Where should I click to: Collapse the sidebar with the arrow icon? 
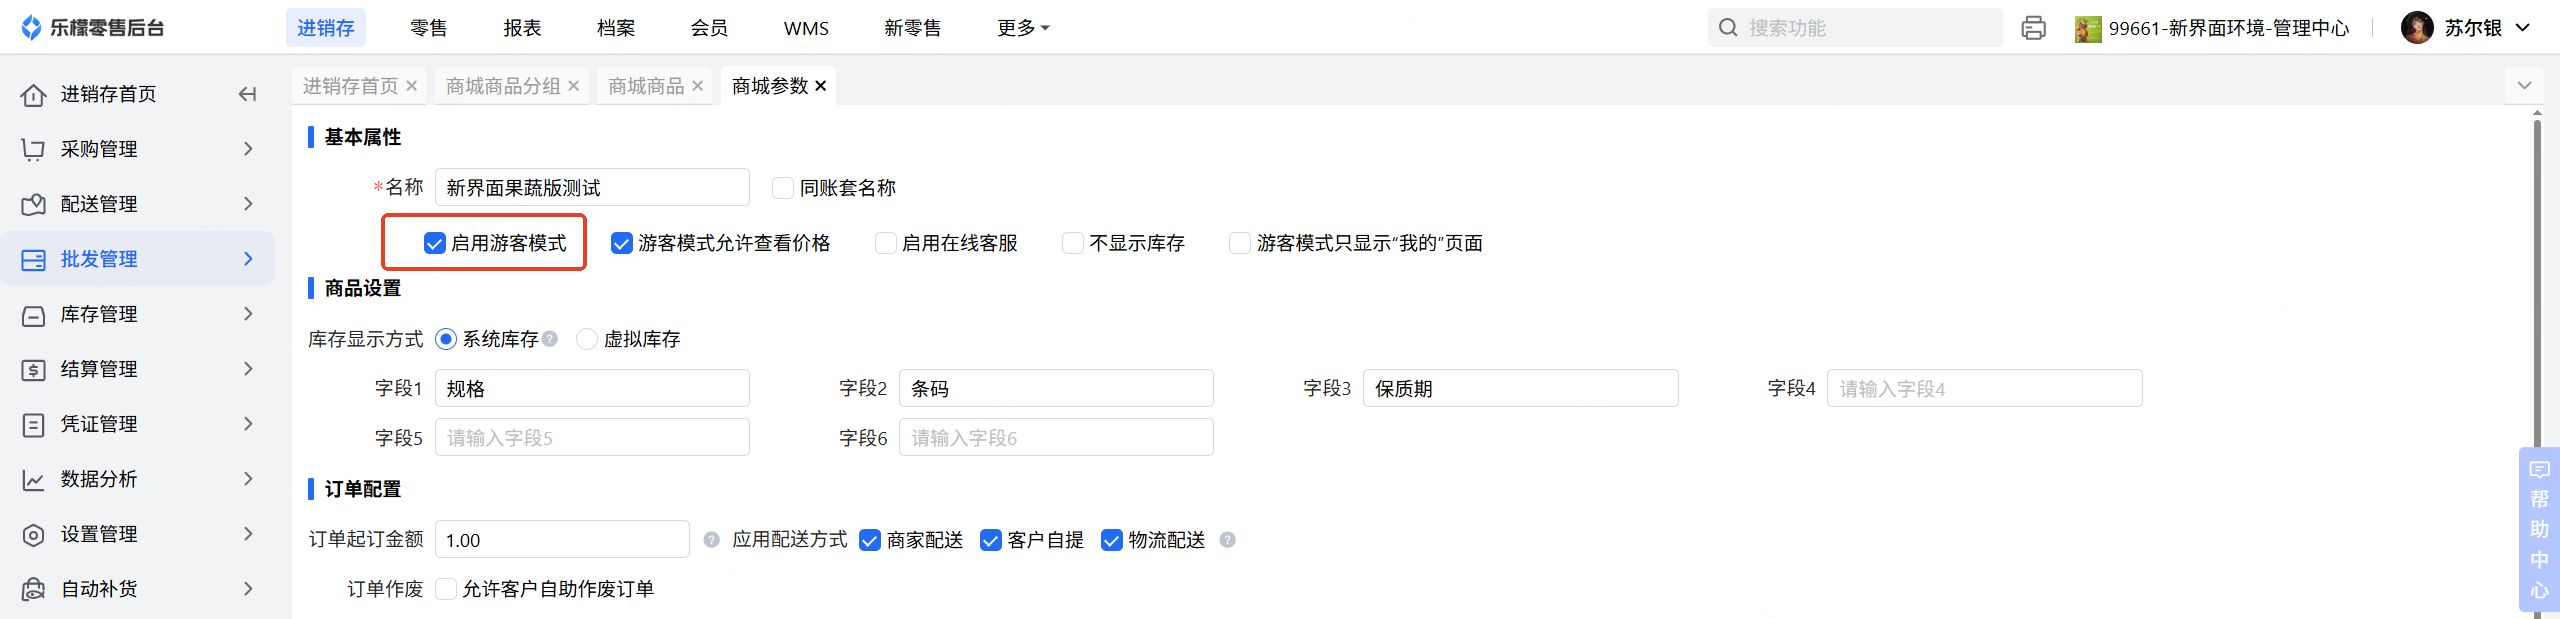(247, 94)
